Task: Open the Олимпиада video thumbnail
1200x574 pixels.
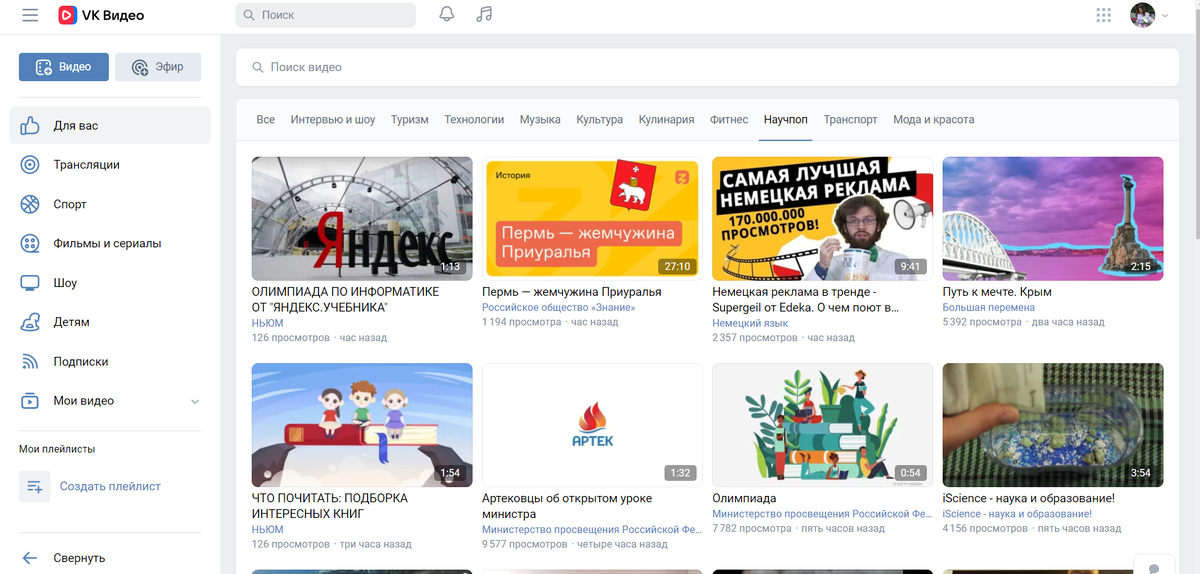Action: [822, 425]
